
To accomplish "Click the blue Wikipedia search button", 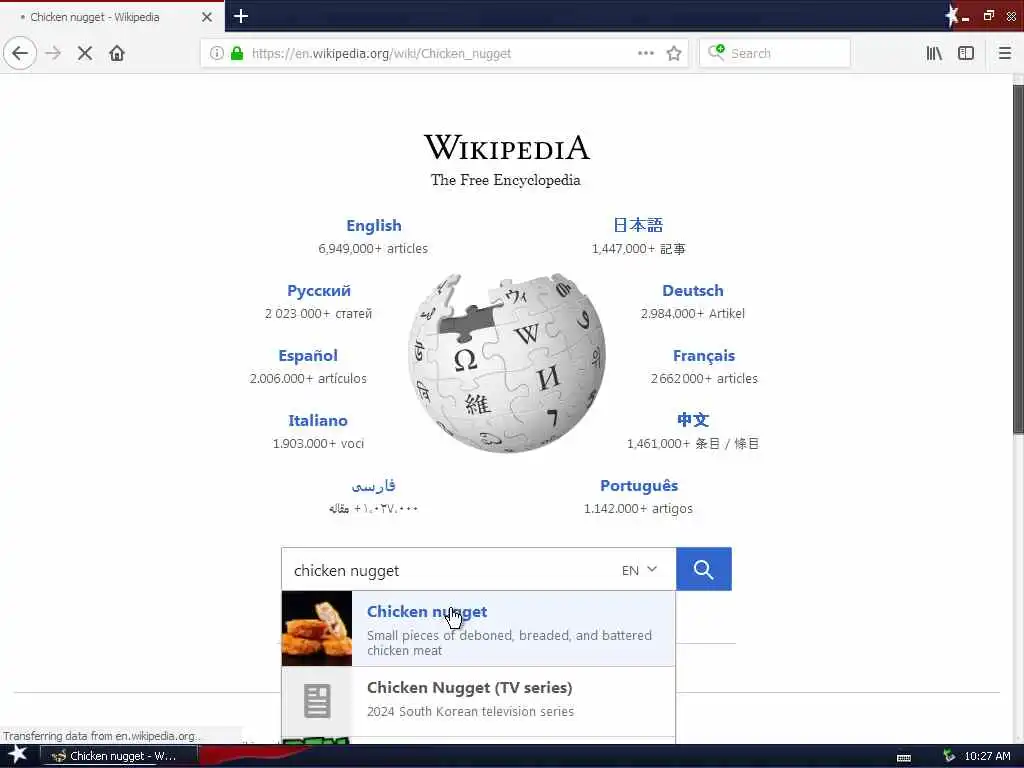I will [703, 569].
